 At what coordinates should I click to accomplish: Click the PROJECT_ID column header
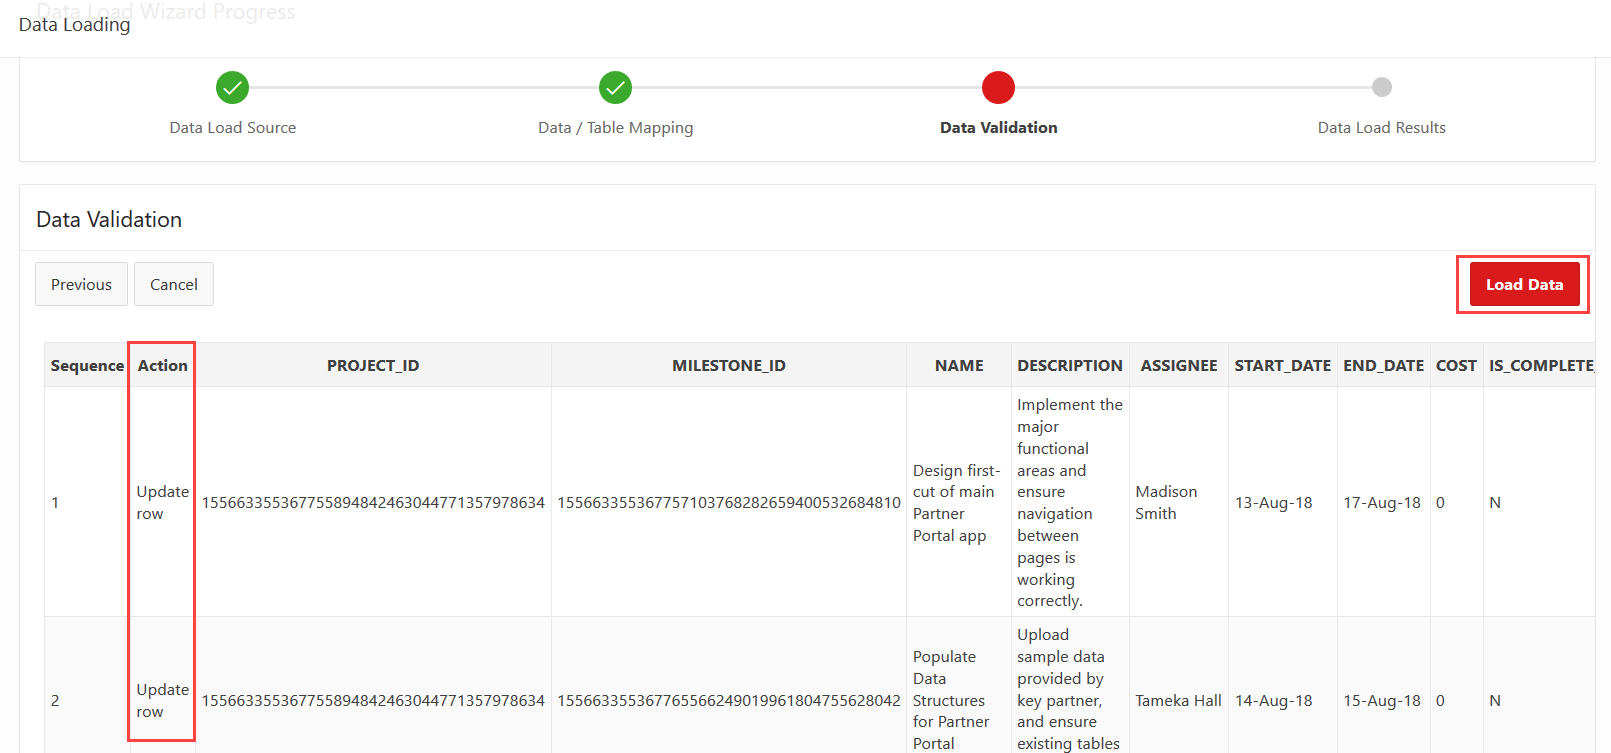click(373, 366)
